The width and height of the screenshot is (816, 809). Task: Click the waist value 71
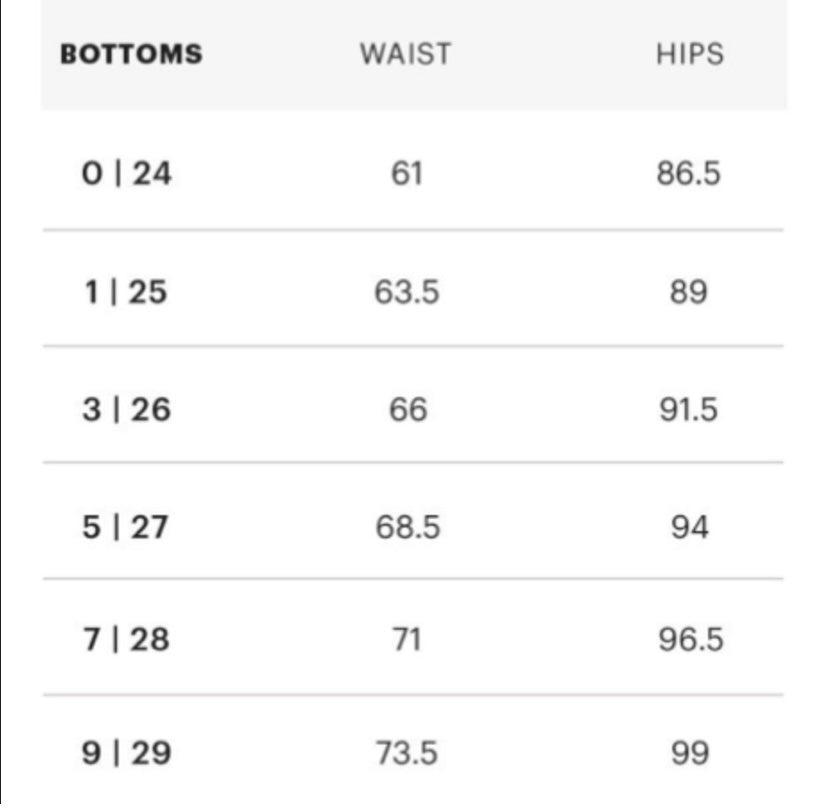(406, 639)
